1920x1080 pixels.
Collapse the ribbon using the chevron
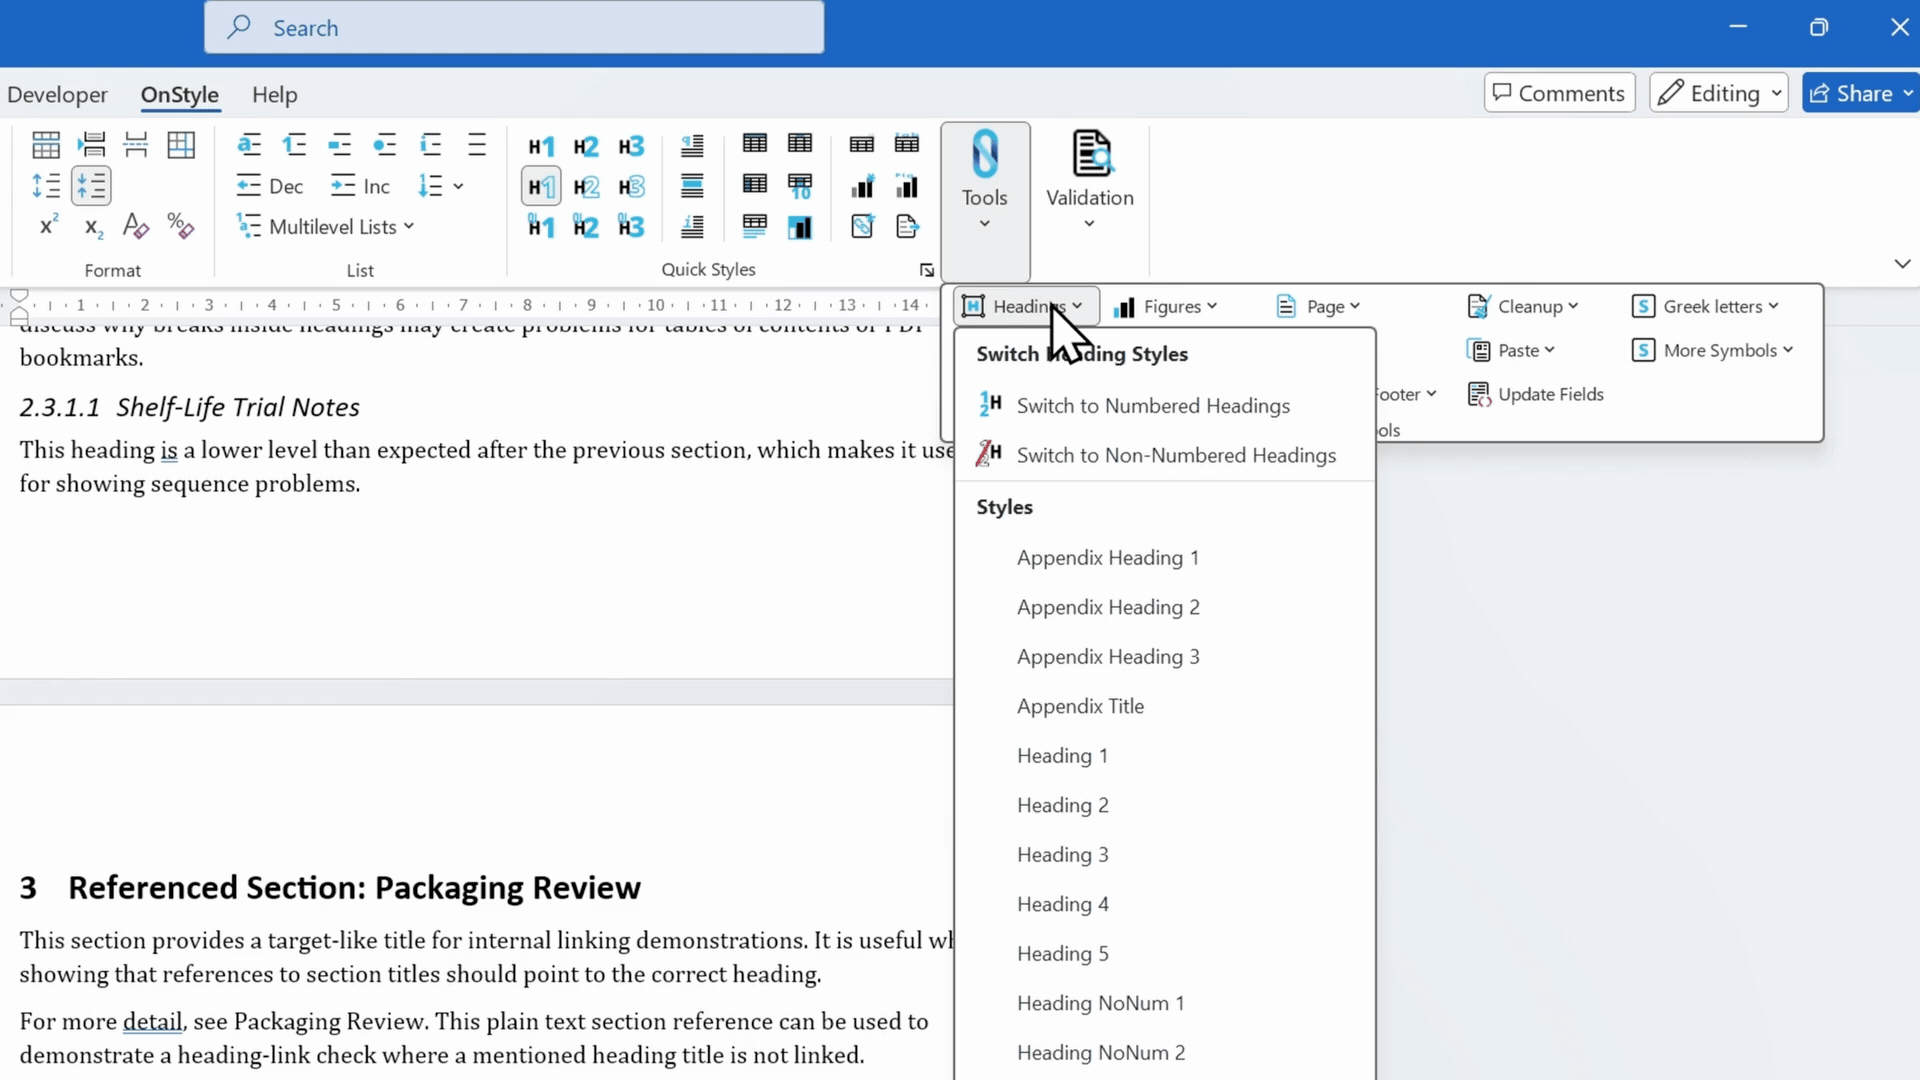click(x=1902, y=263)
